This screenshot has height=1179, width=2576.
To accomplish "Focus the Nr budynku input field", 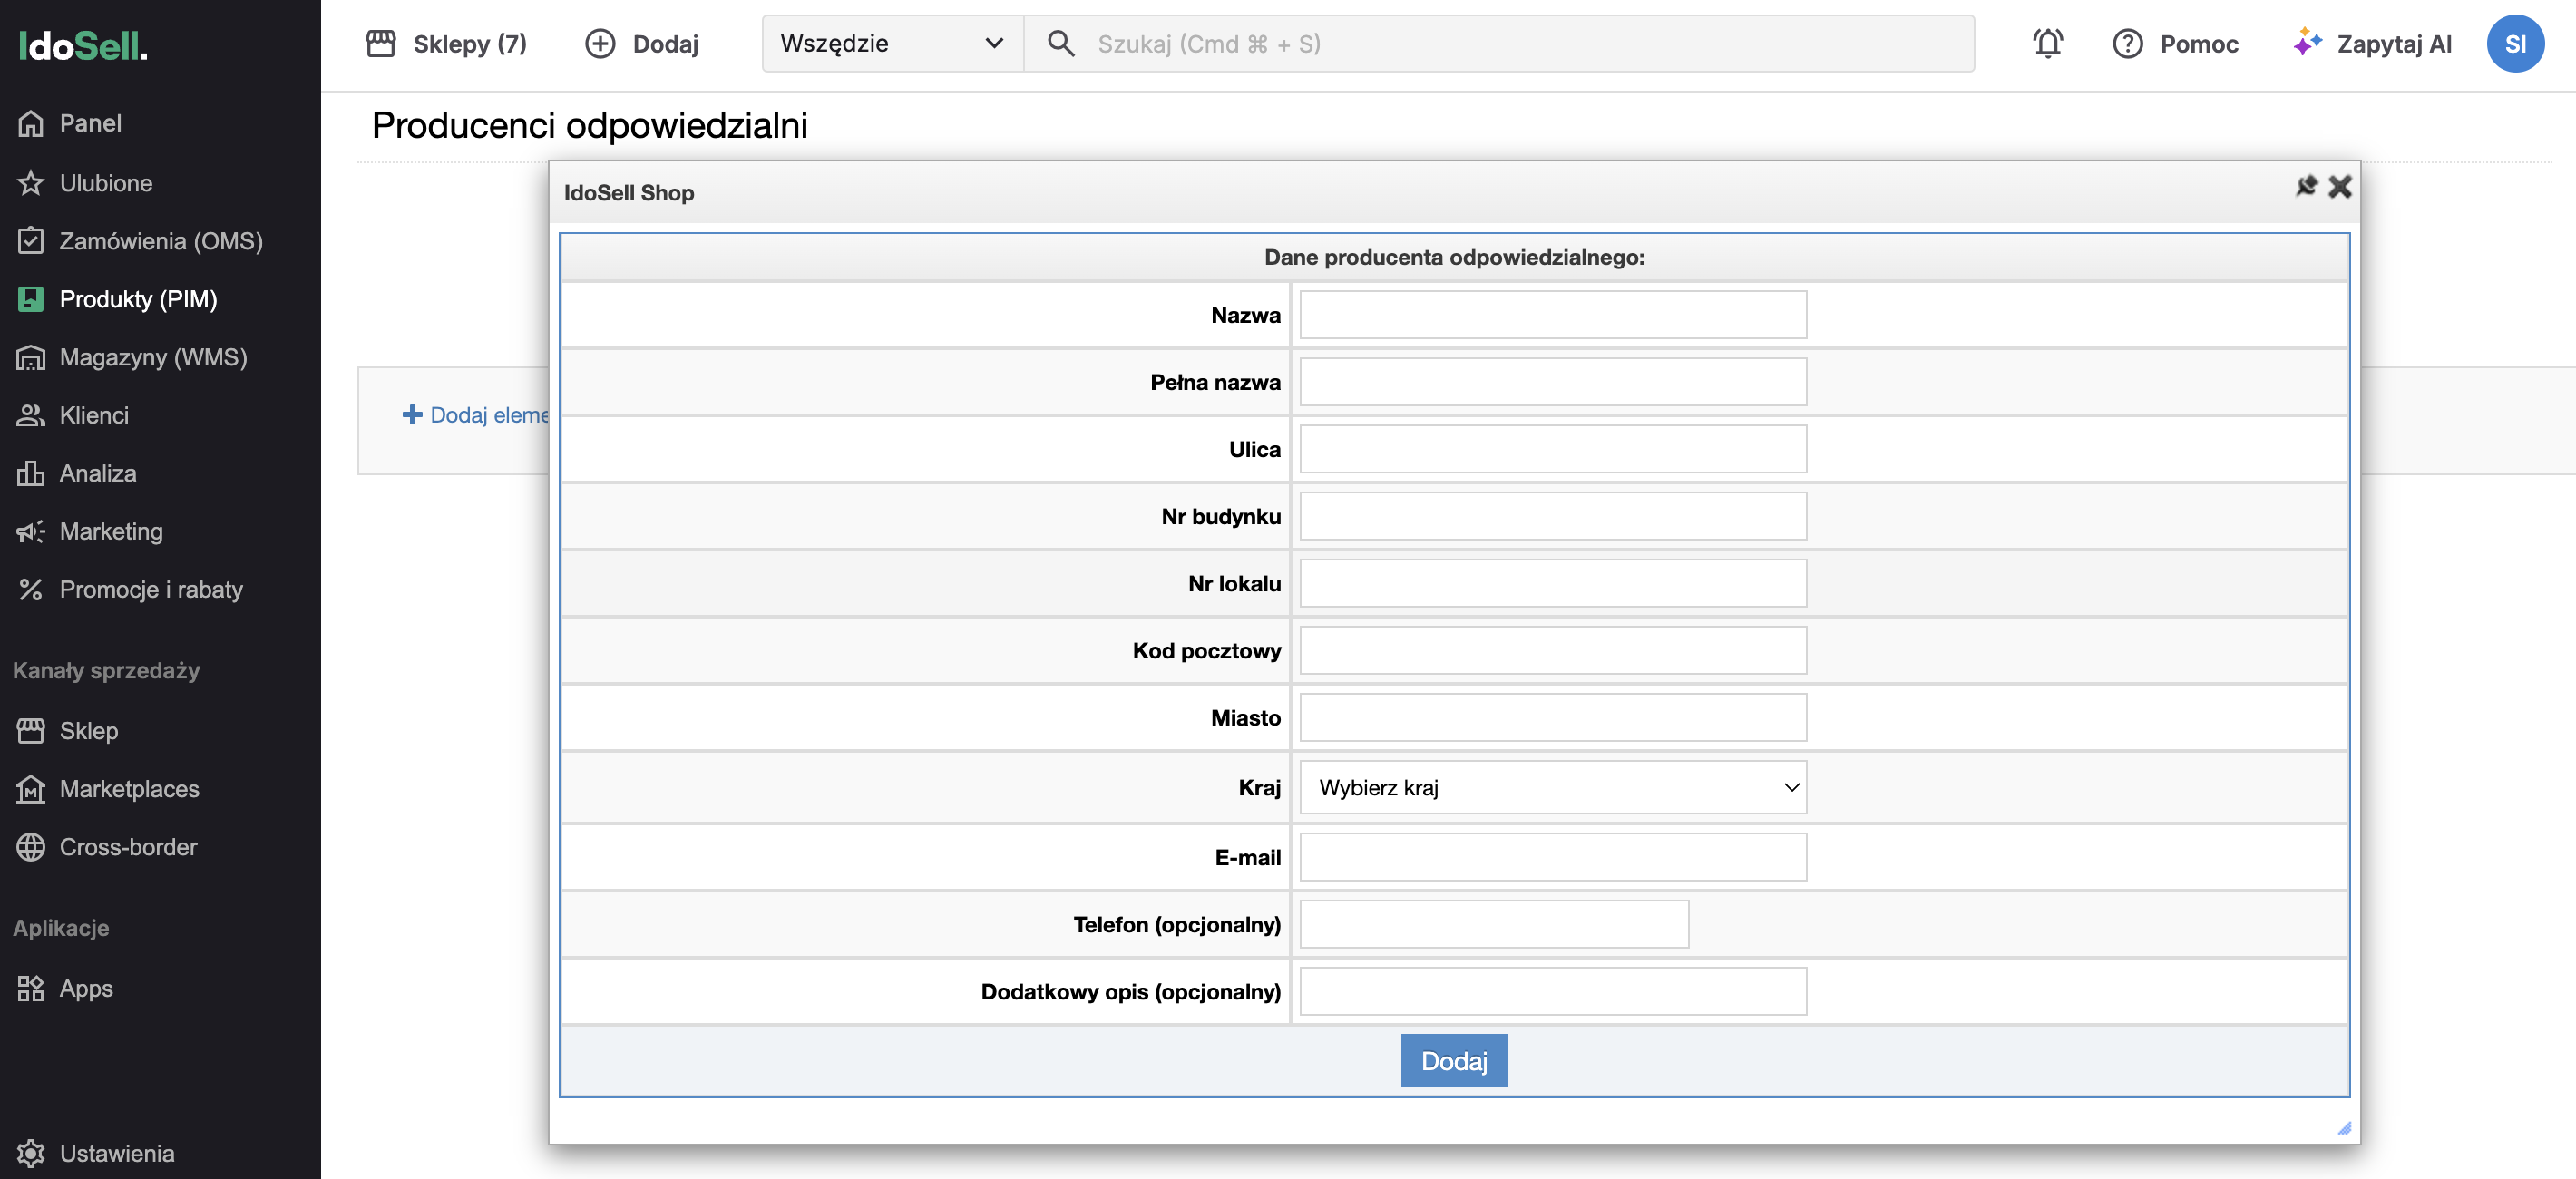I will [x=1553, y=516].
